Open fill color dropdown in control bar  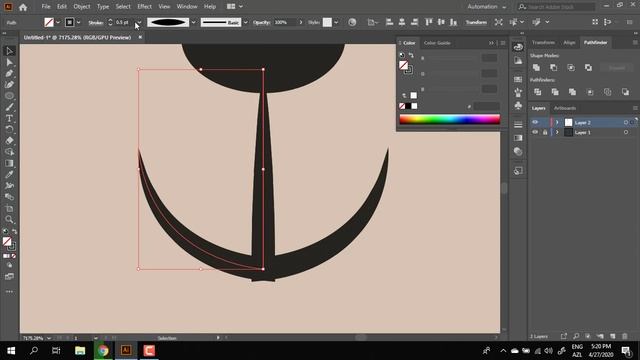(58, 22)
